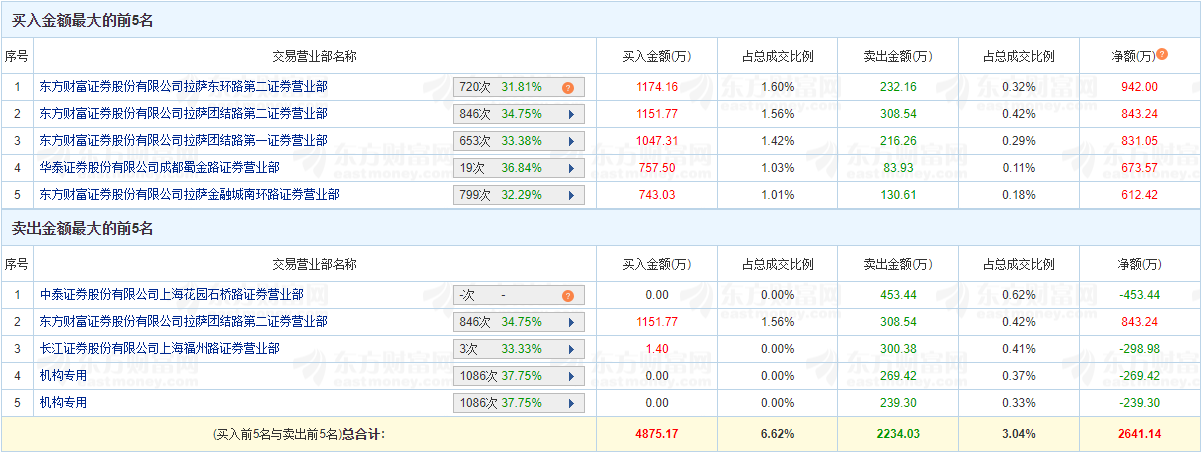Open the 拉萨团结路第一证券营业部 link
The image size is (1202, 453).
[183, 141]
